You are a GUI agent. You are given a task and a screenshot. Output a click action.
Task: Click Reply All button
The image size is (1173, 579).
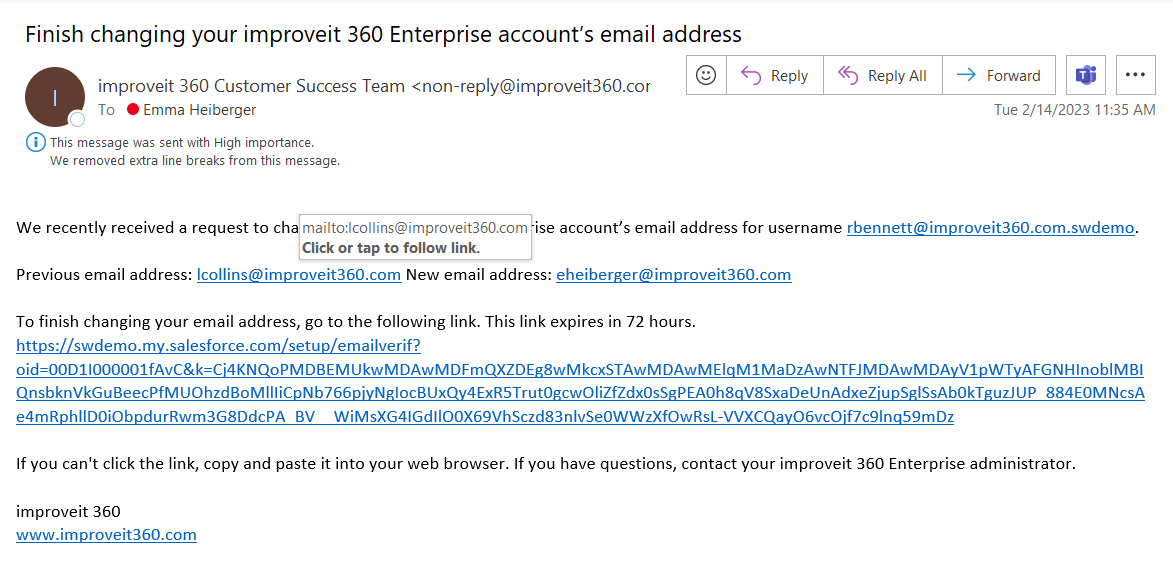pos(883,75)
